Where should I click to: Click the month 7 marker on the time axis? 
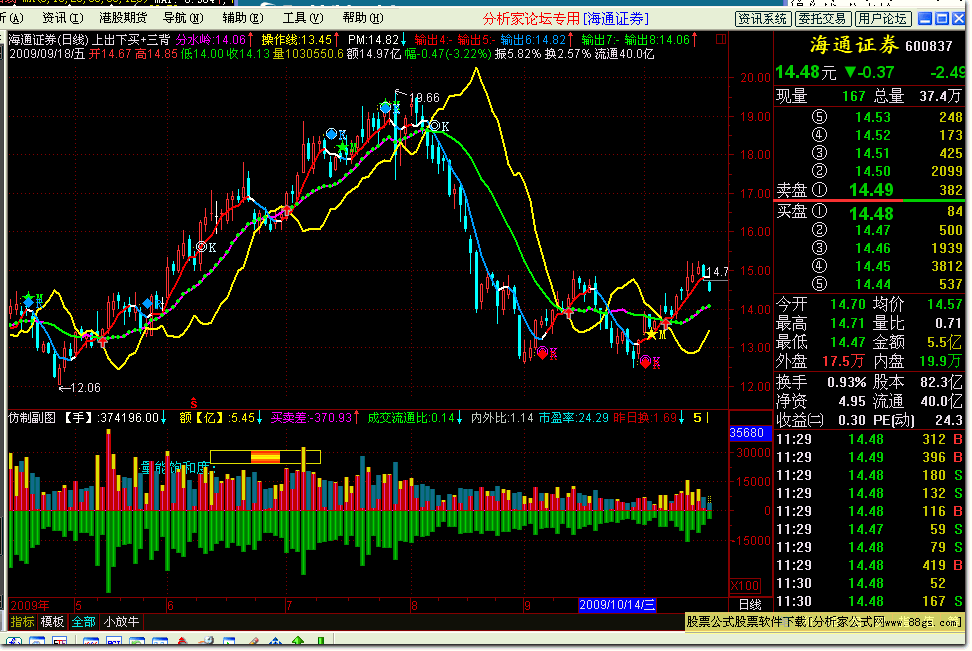point(289,605)
